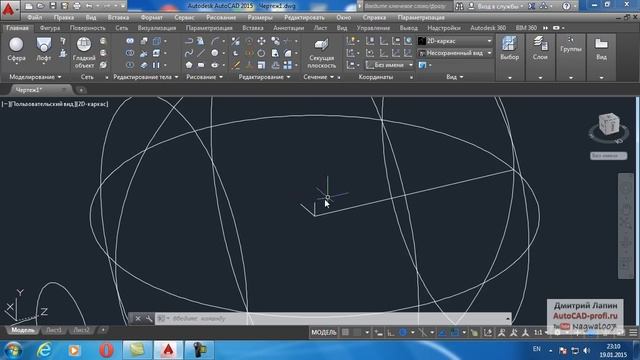Toggle 3D object snap in status bar
This screenshot has width=640, height=360.
(x=474, y=333)
